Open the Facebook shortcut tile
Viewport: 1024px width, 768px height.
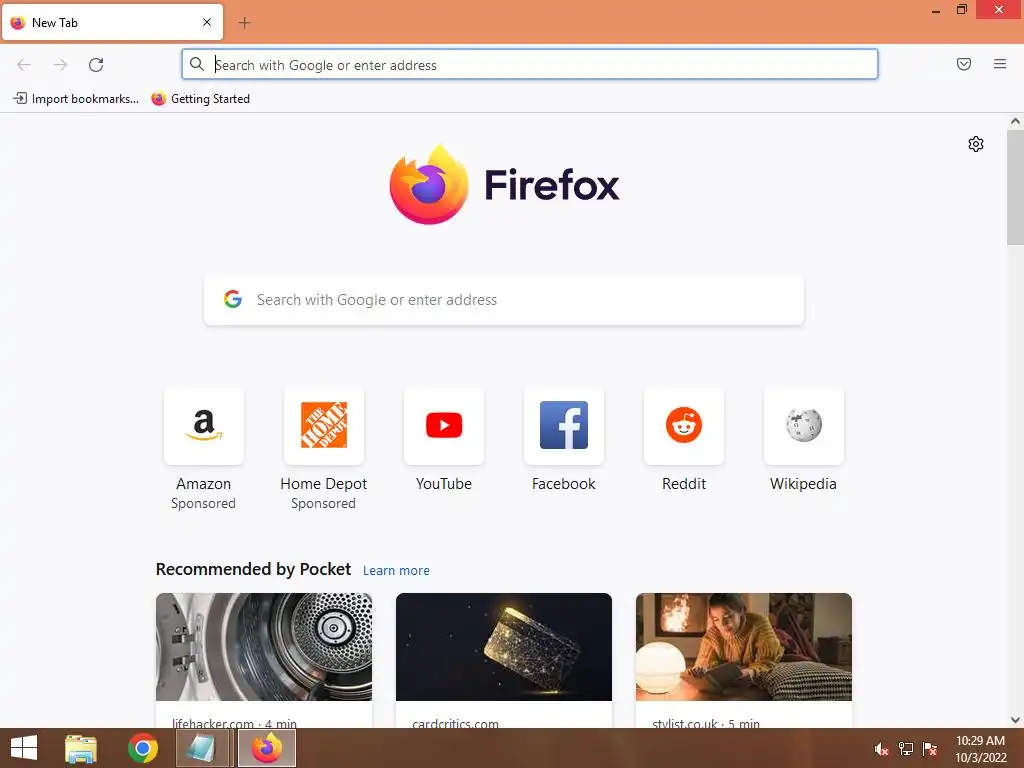564,426
